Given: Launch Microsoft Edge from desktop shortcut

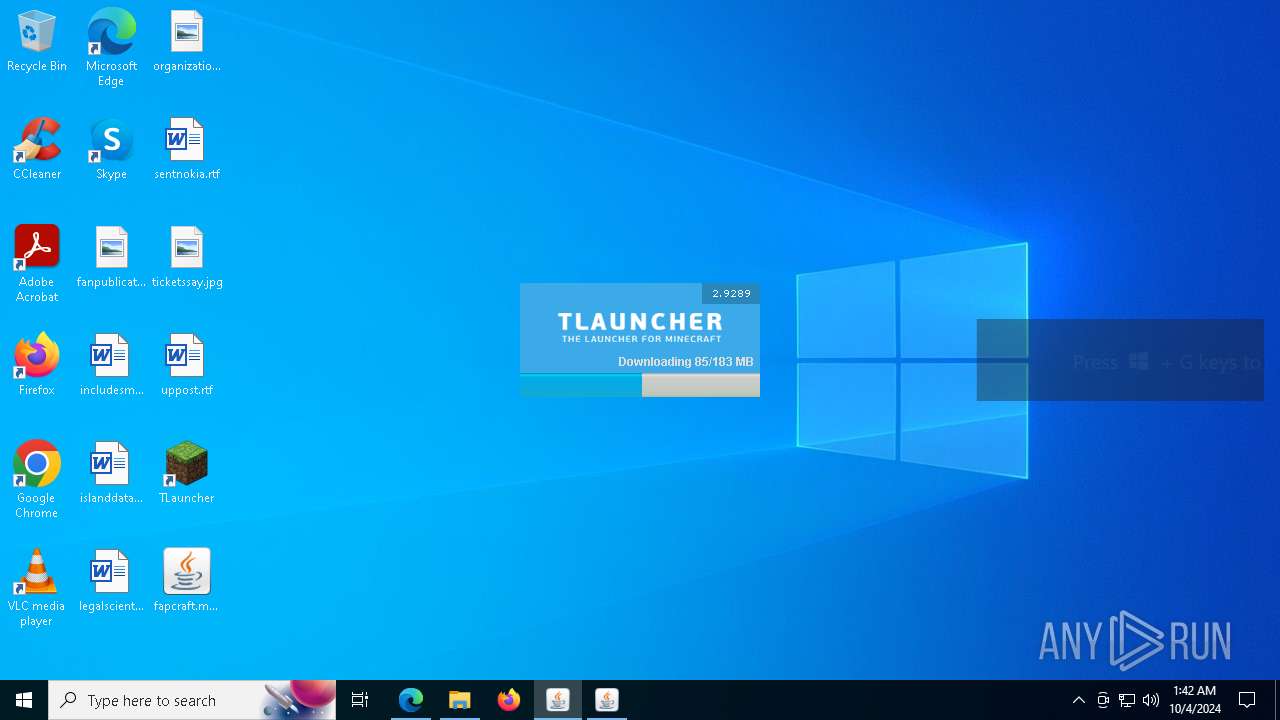Looking at the screenshot, I should click(111, 48).
